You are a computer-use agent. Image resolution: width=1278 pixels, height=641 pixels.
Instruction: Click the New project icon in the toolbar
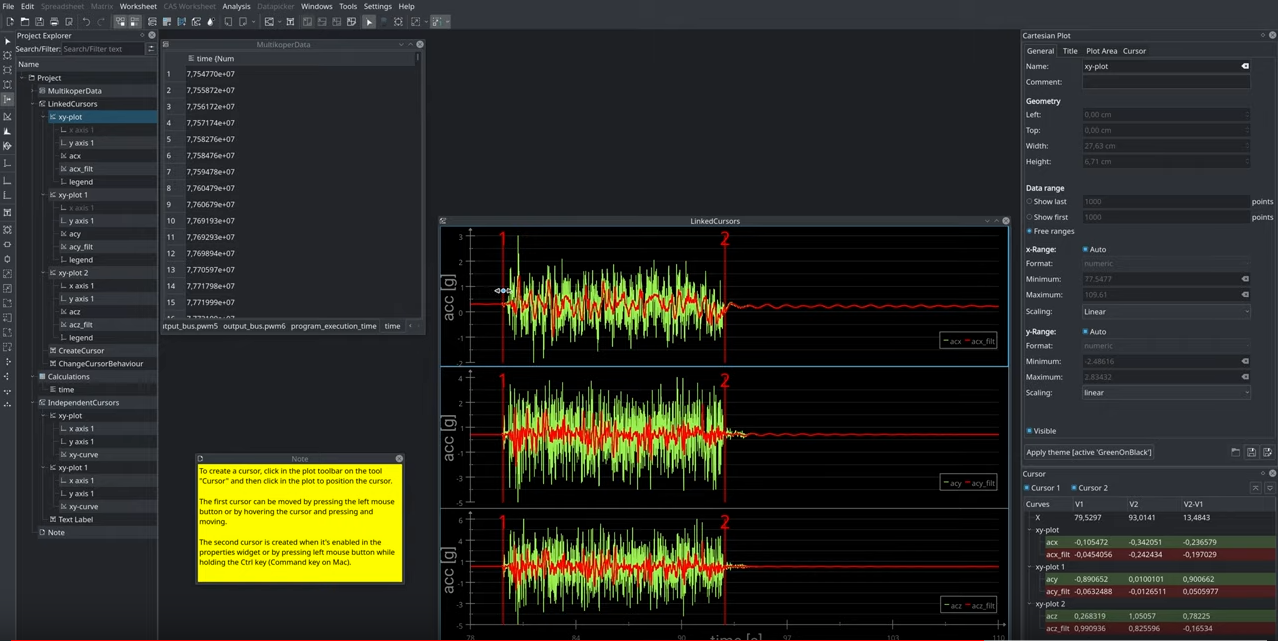[x=10, y=21]
